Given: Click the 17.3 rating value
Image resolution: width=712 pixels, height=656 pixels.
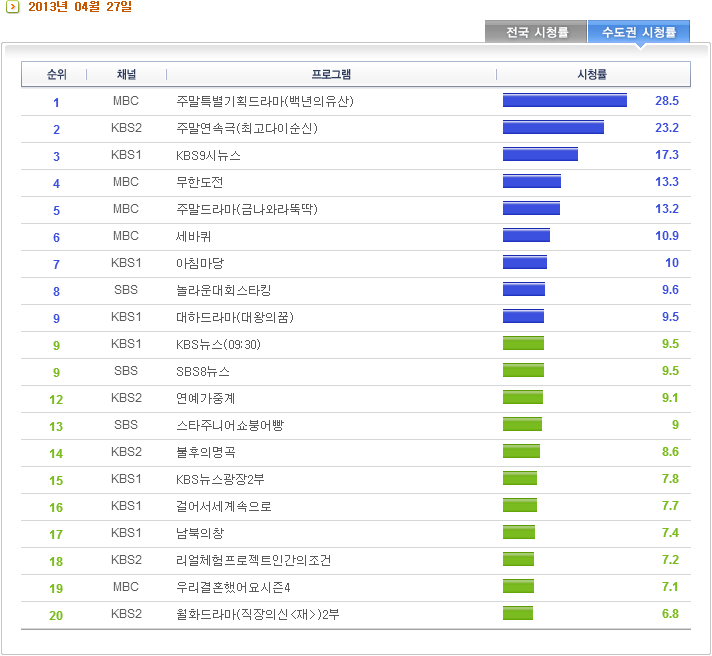Looking at the screenshot, I should (667, 155).
